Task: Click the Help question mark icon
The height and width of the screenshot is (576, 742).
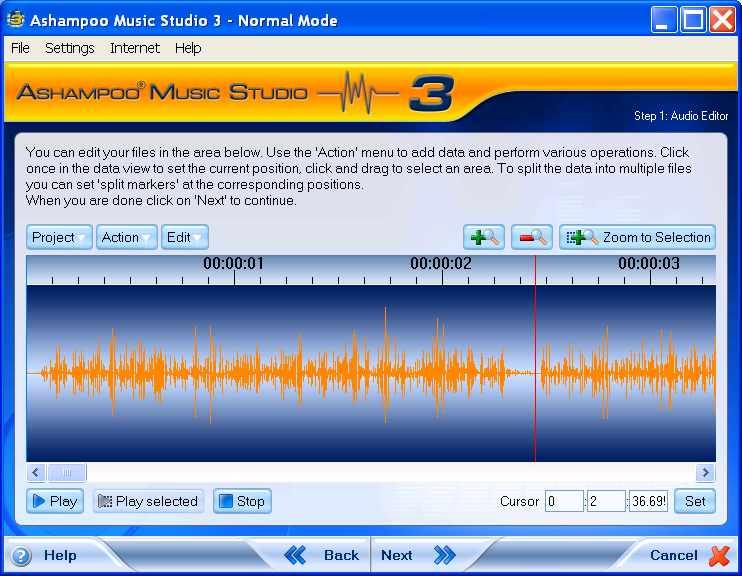Action: pos(21,556)
